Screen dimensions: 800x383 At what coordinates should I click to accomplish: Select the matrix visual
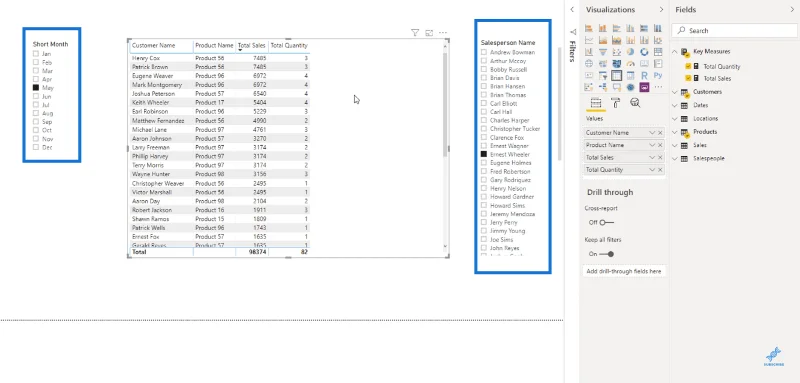tap(630, 75)
